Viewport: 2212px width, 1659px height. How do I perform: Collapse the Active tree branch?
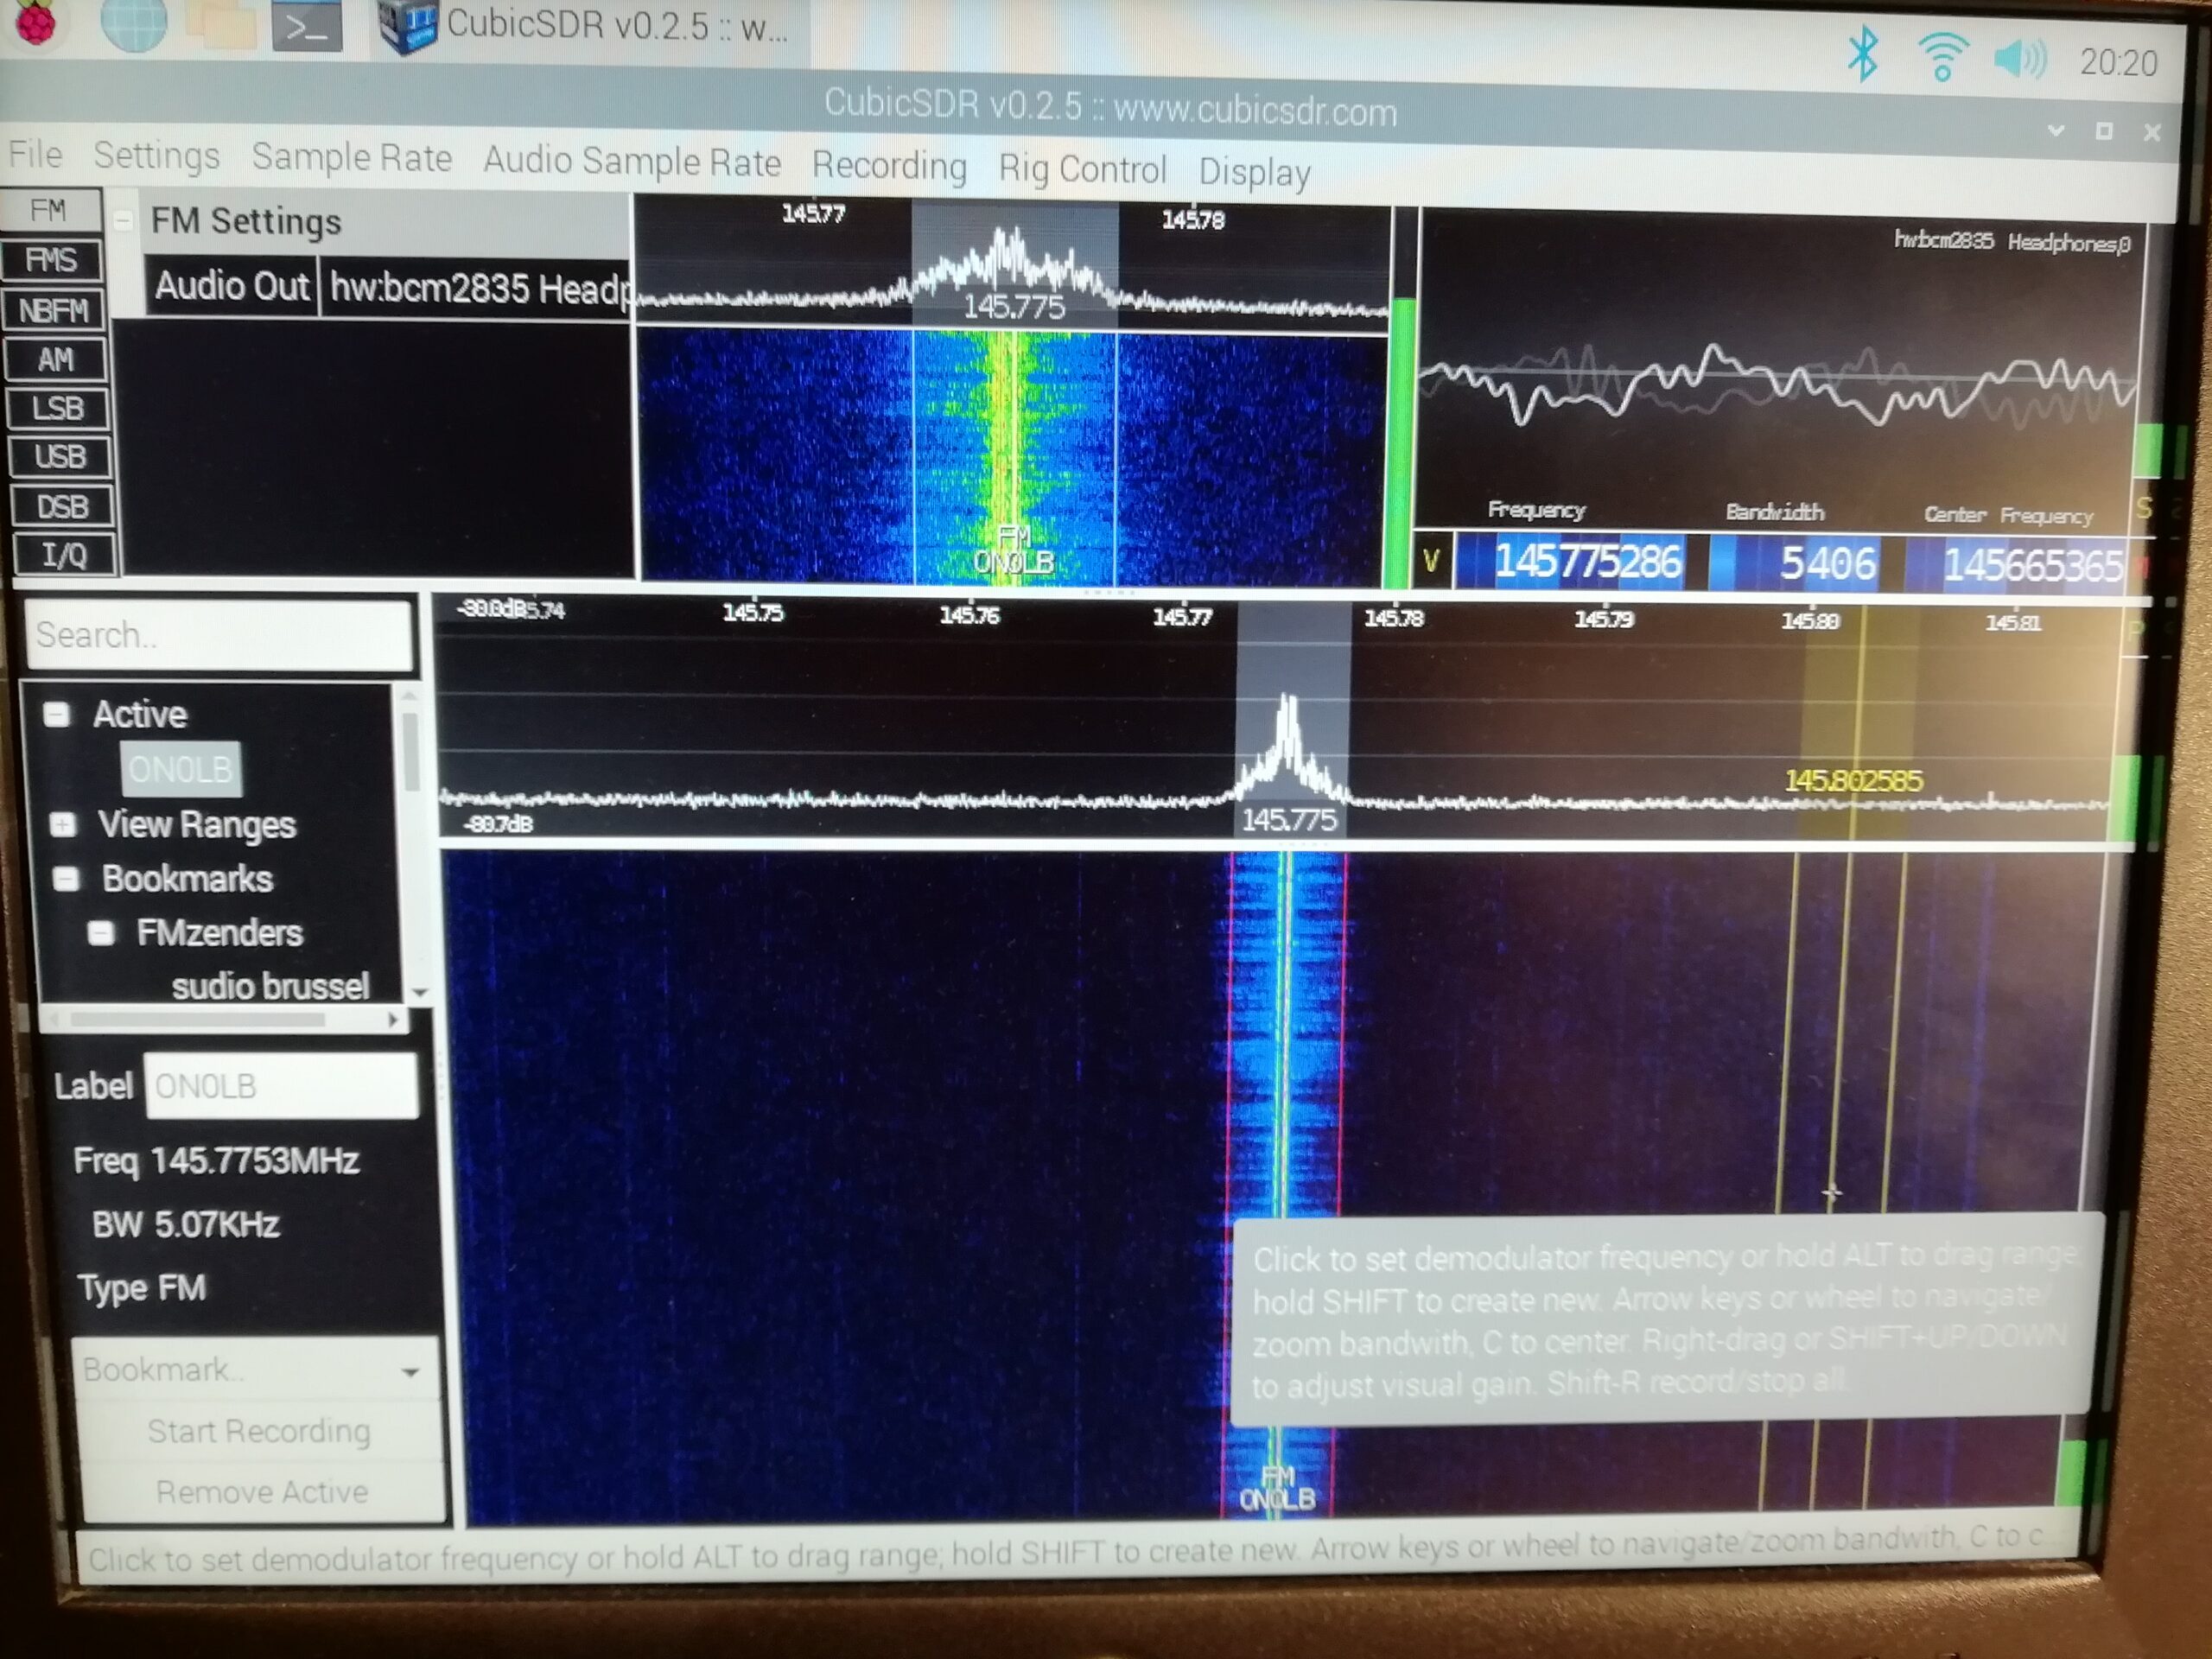tap(57, 713)
